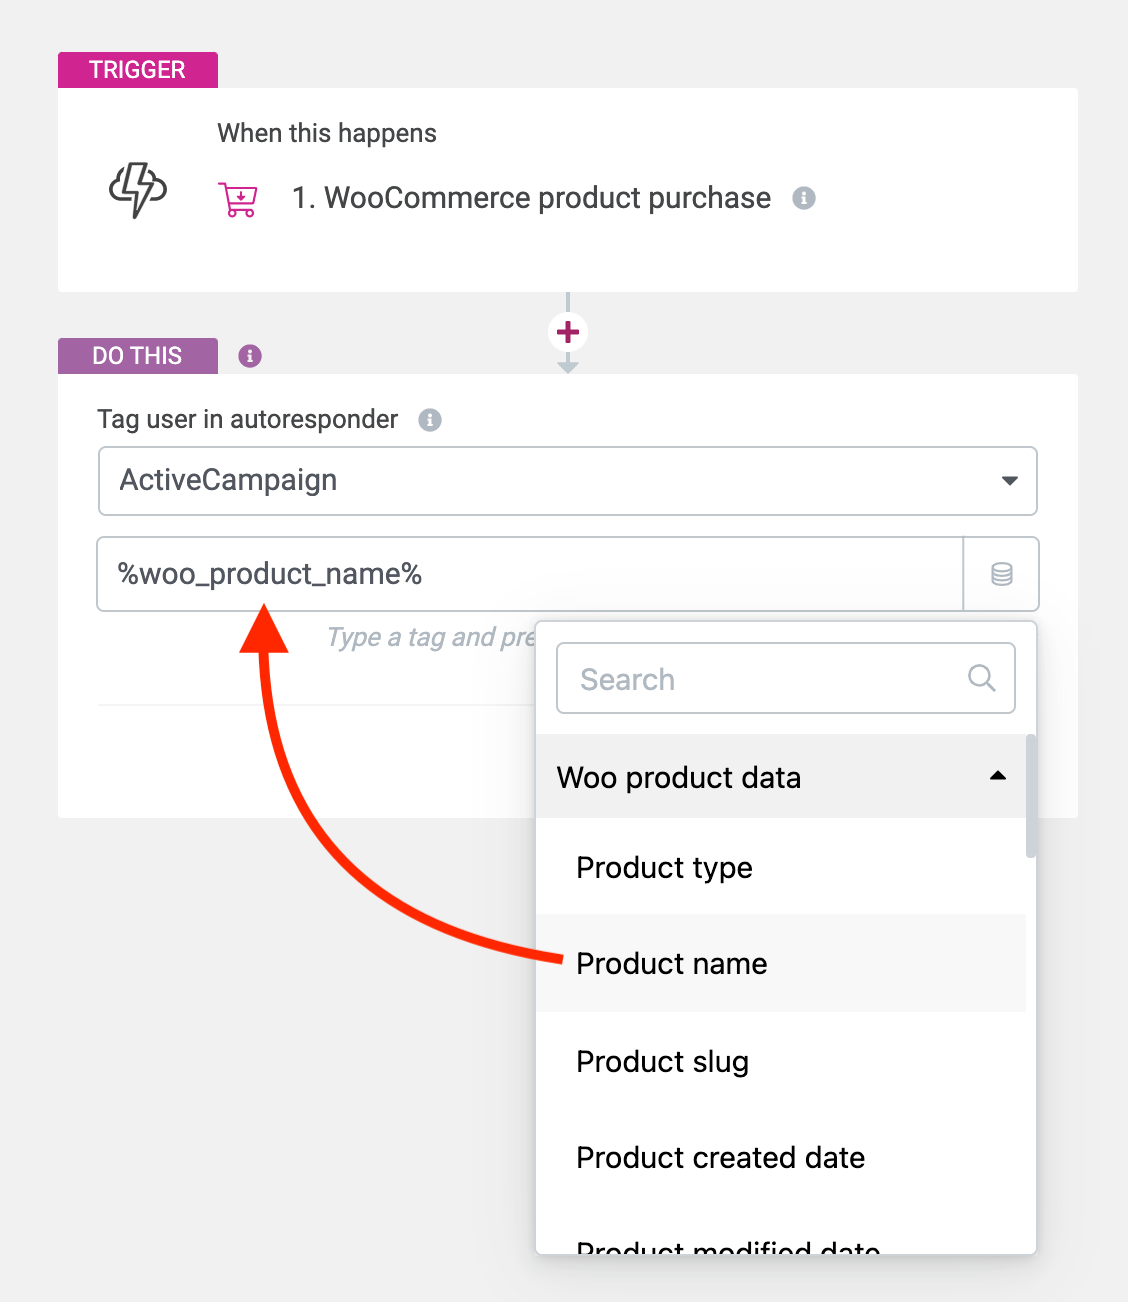Viewport: 1128px width, 1302px height.
Task: Open merge fields via the database icon
Action: [1000, 574]
